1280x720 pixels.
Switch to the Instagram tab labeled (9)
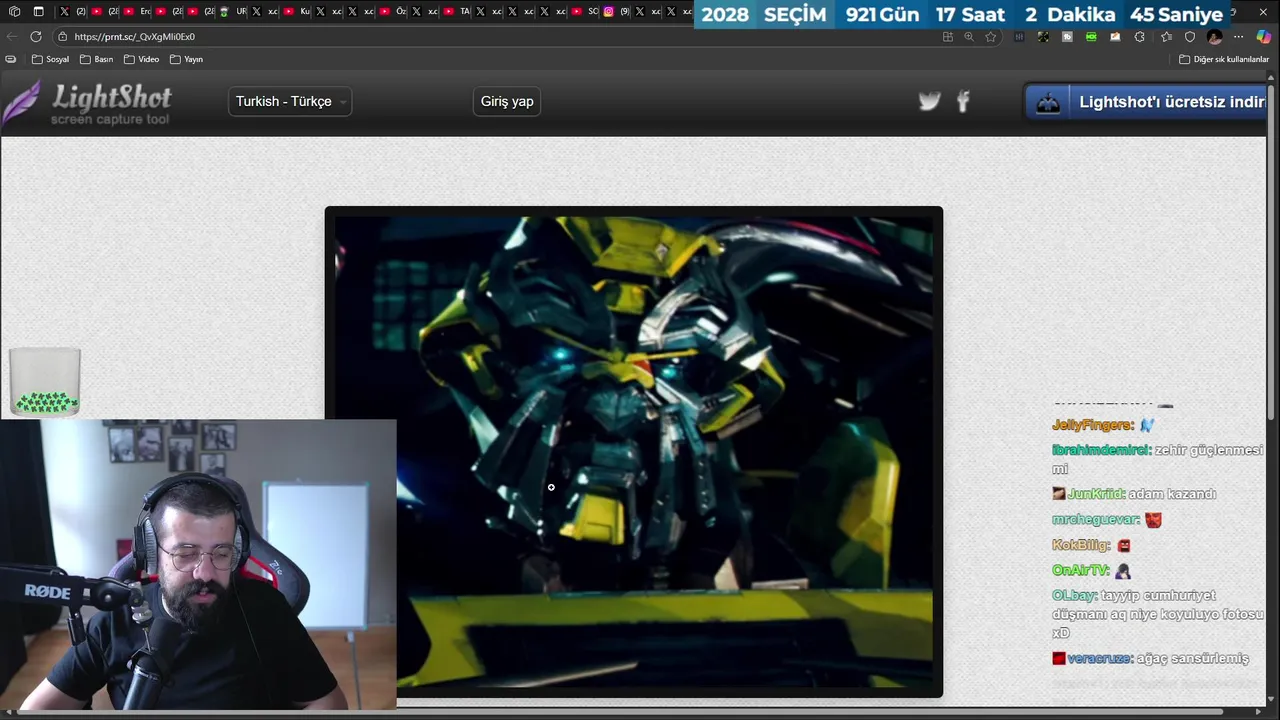pos(617,11)
